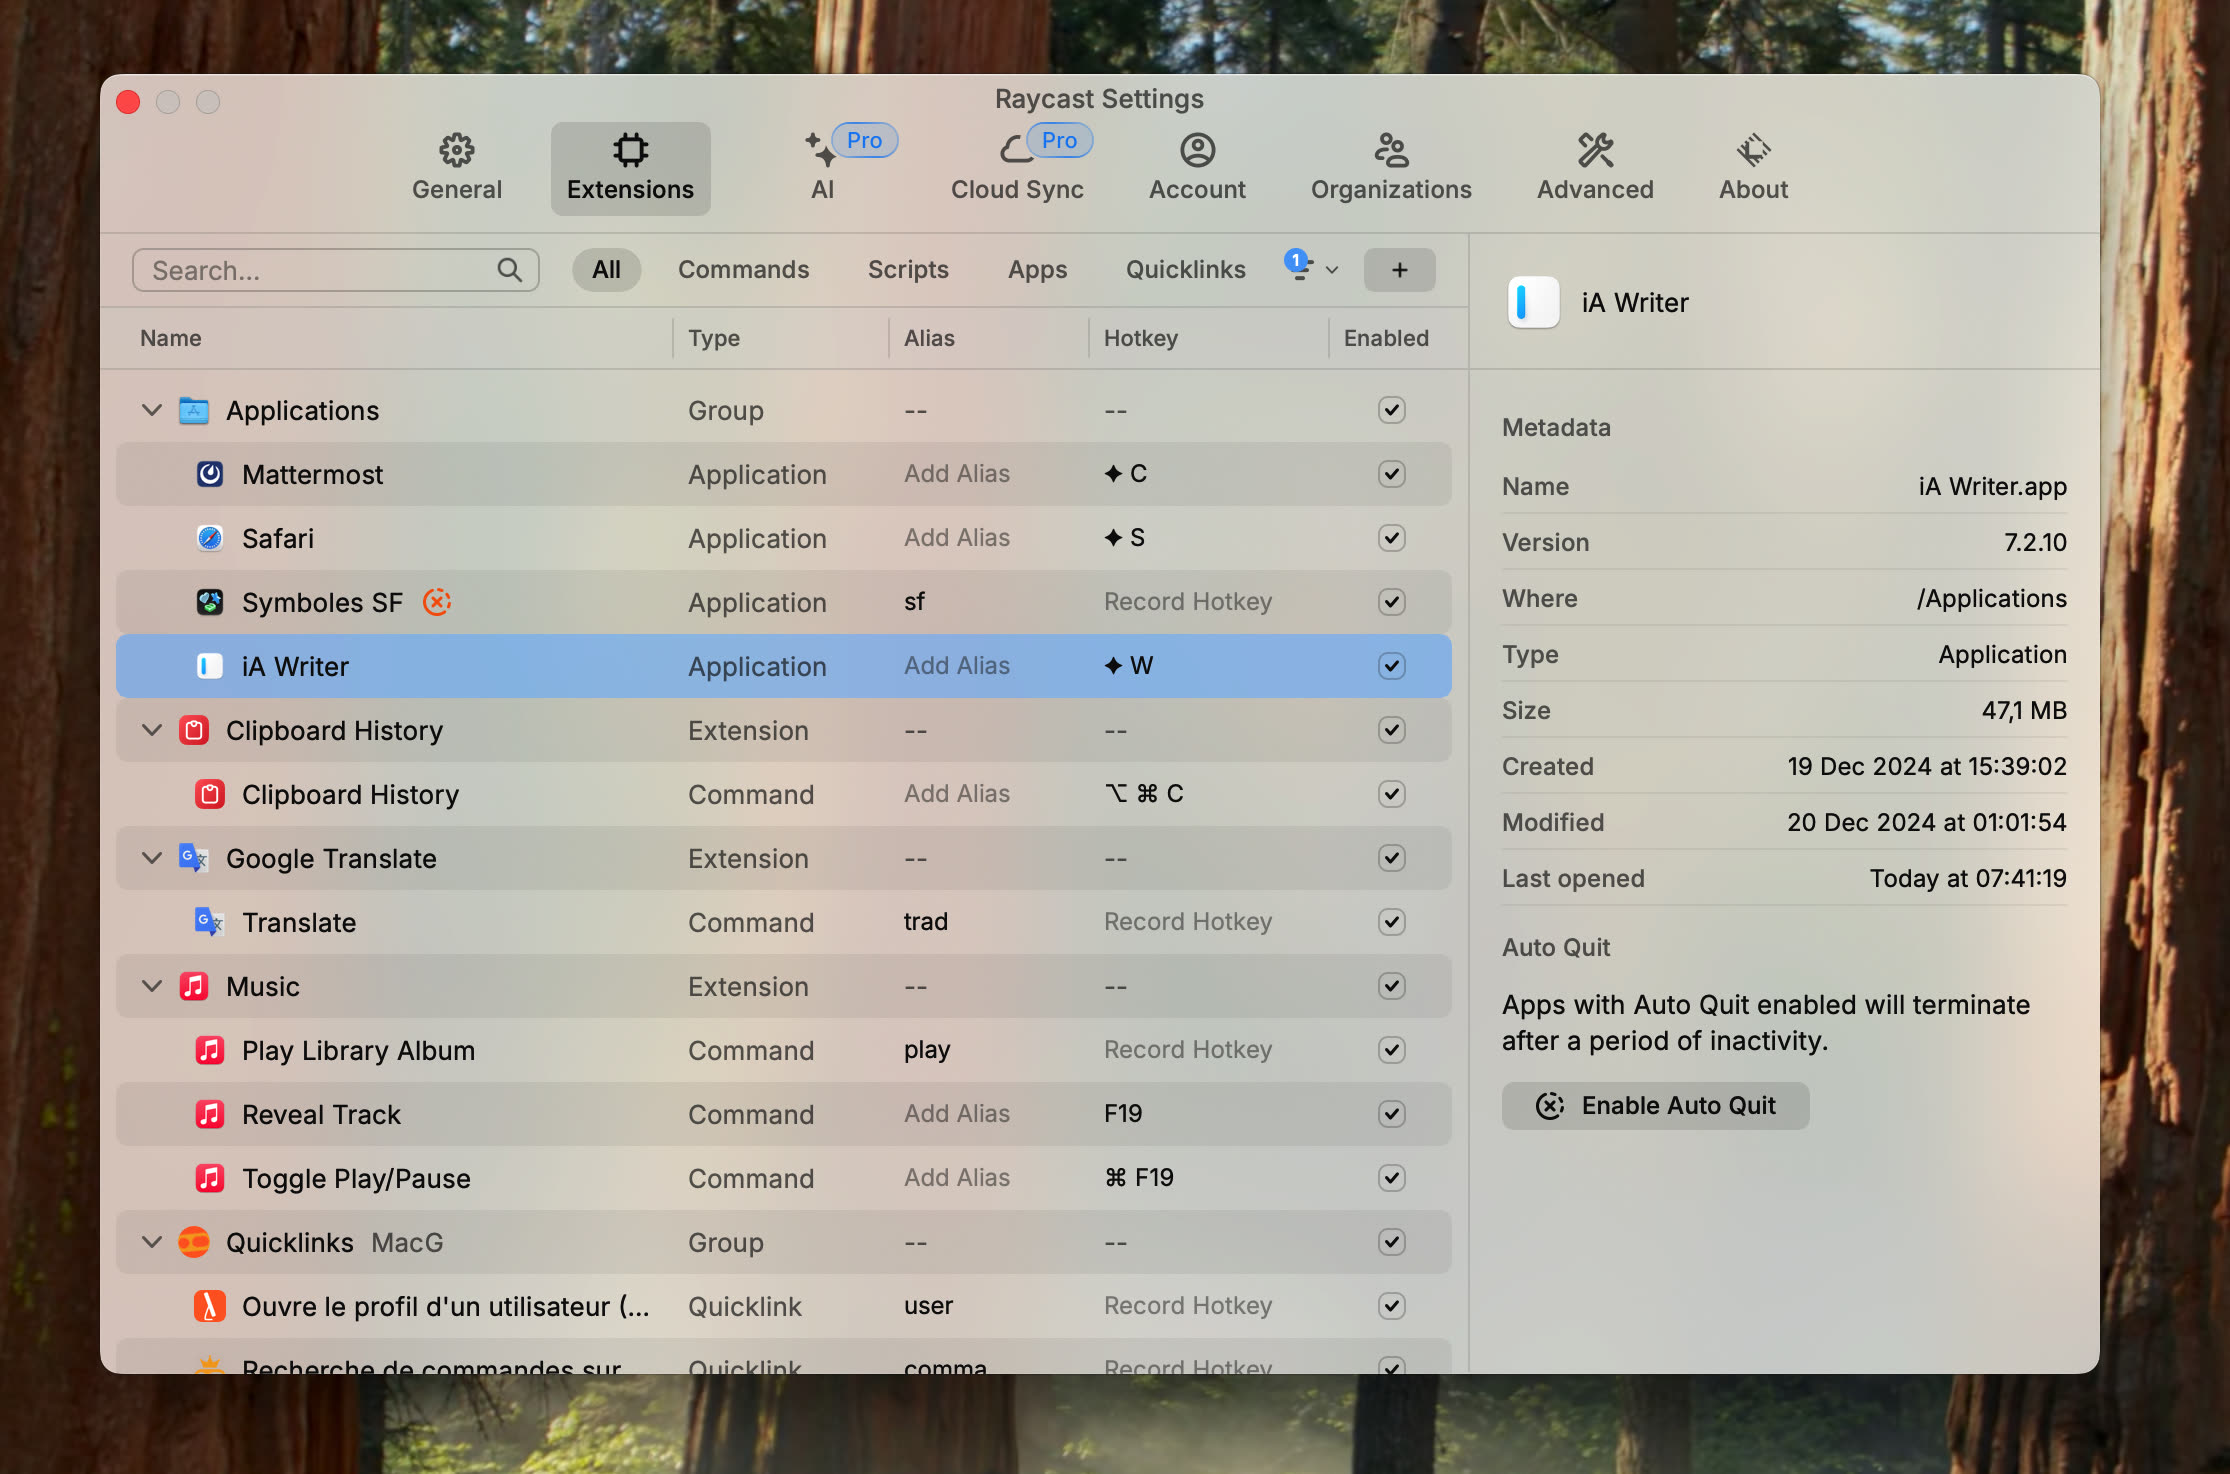Click the orange auto-quit badge beside Symboles SF
Image resolution: width=2230 pixels, height=1474 pixels.
pos(437,602)
